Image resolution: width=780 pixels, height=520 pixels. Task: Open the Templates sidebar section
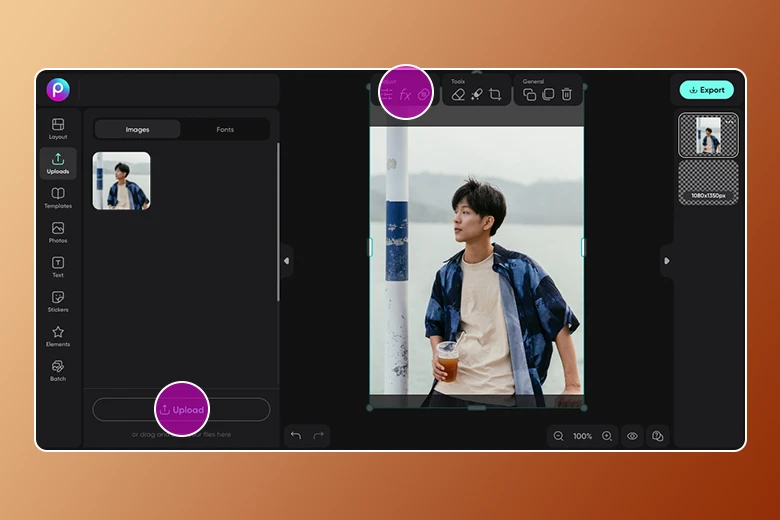tap(58, 197)
